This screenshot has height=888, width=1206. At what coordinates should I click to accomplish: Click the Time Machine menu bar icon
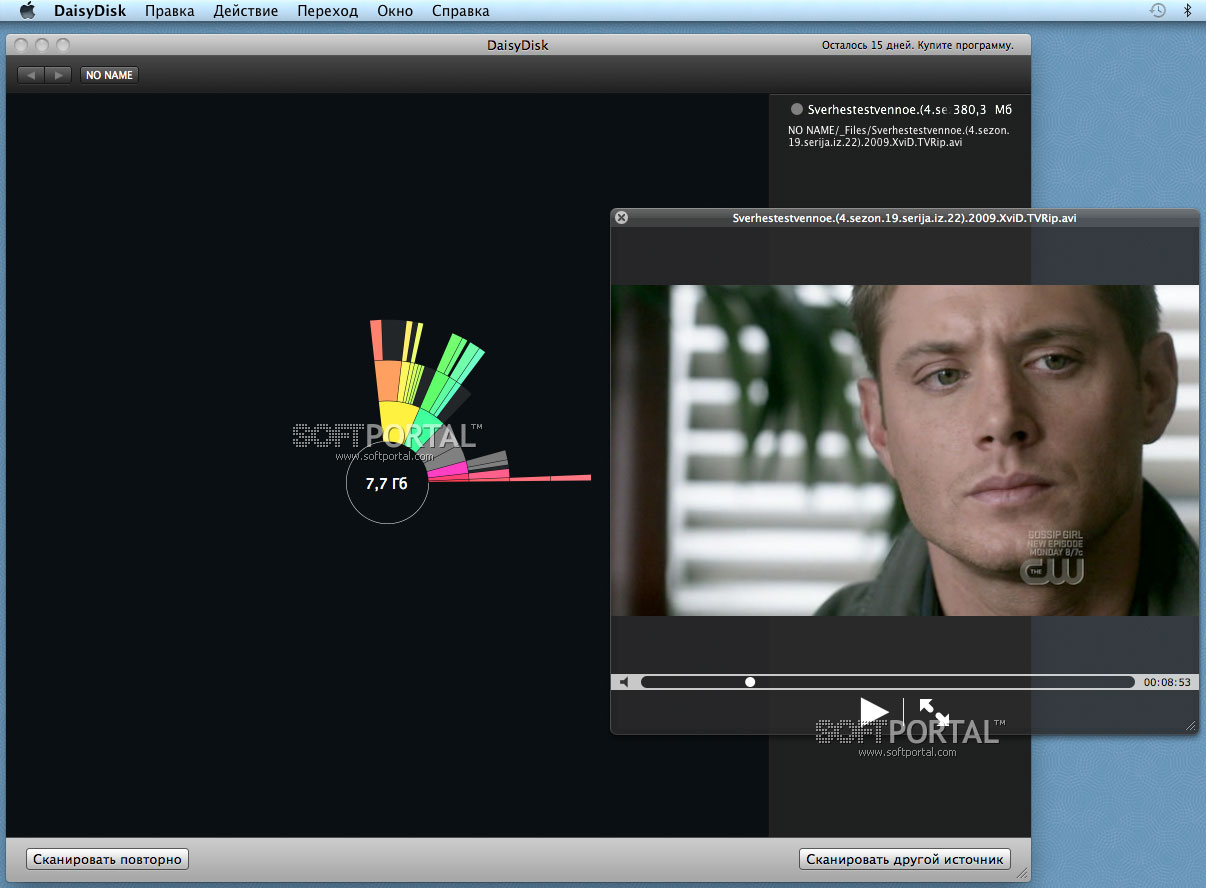click(1157, 11)
